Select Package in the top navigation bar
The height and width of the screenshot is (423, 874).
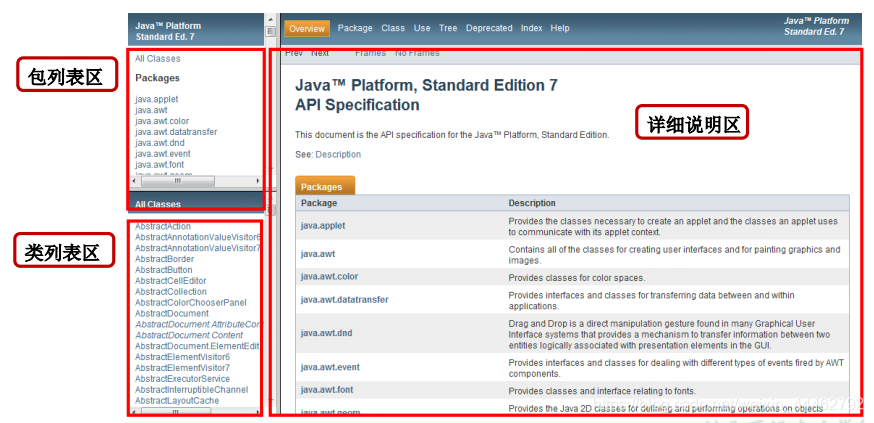(x=355, y=28)
